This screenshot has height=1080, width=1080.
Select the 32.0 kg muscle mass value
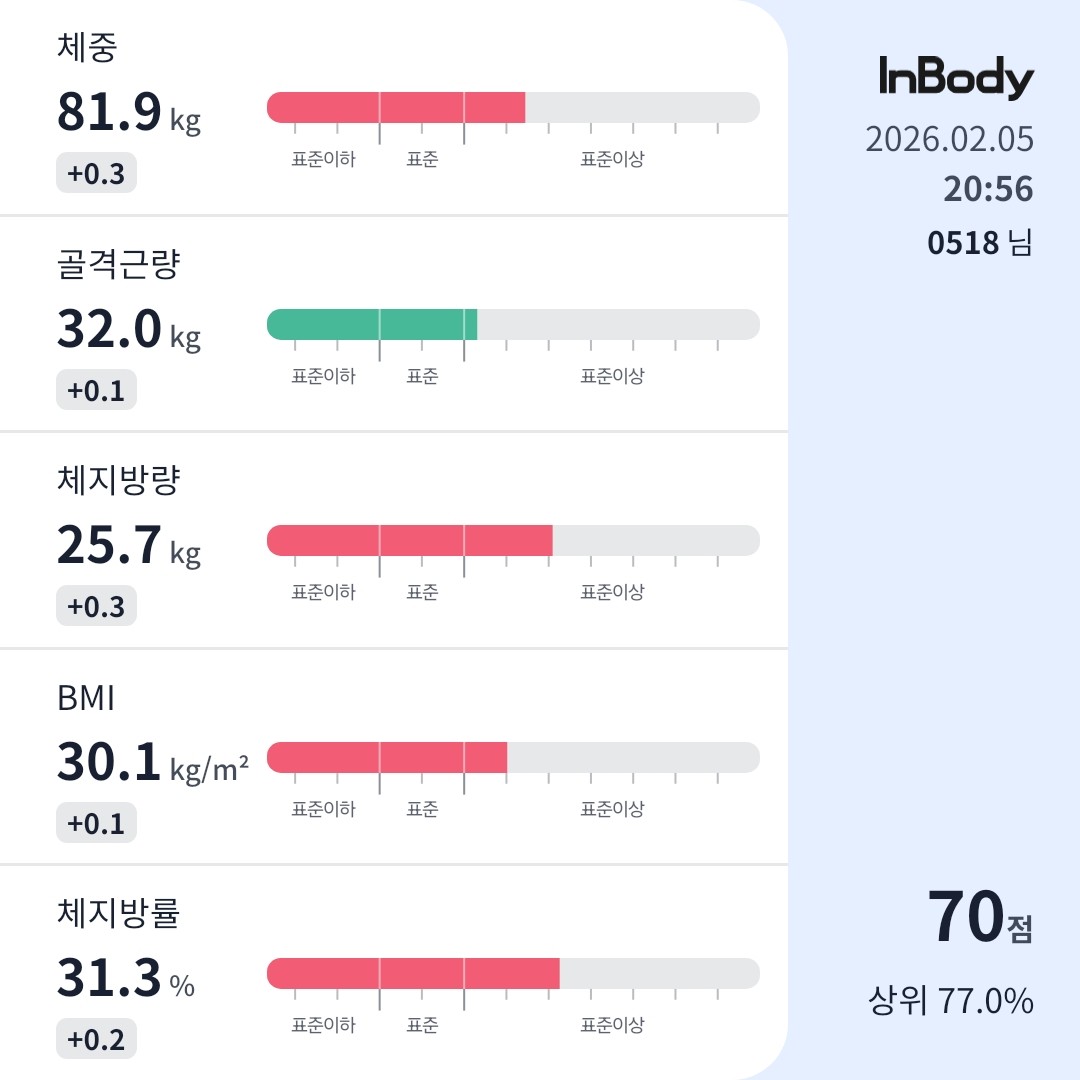point(129,330)
